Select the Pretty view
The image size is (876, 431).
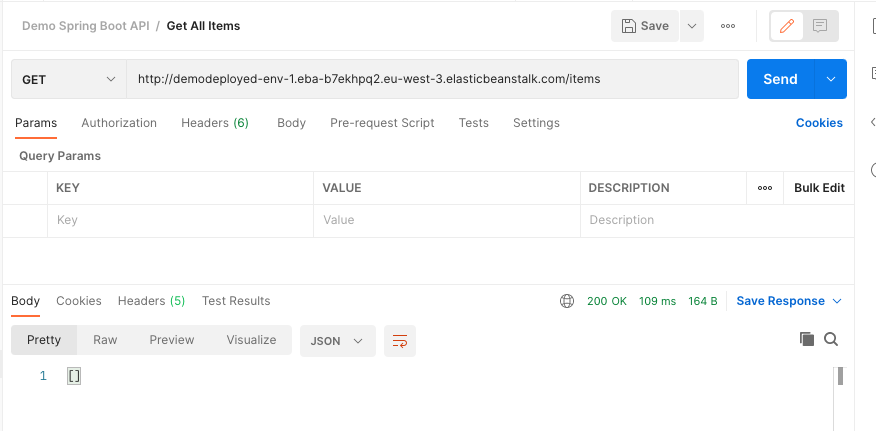[44, 340]
